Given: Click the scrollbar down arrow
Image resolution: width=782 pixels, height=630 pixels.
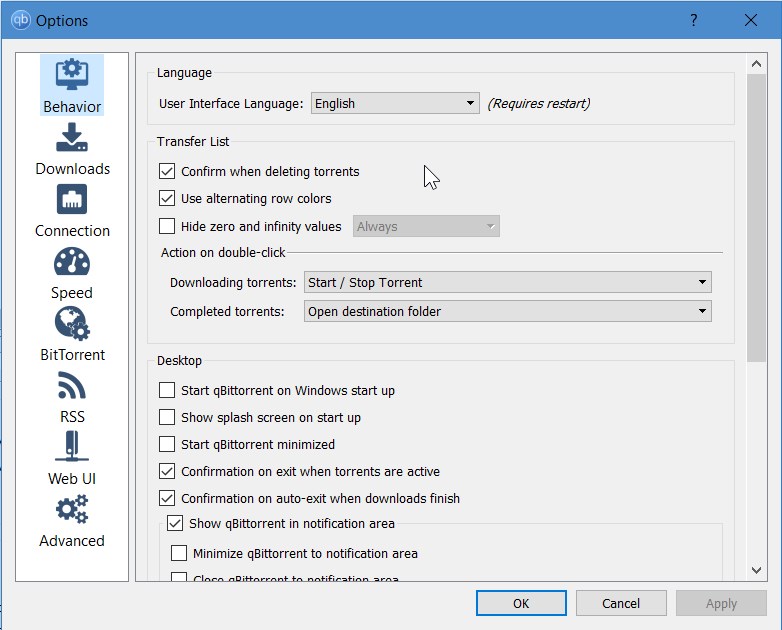Looking at the screenshot, I should [x=756, y=570].
